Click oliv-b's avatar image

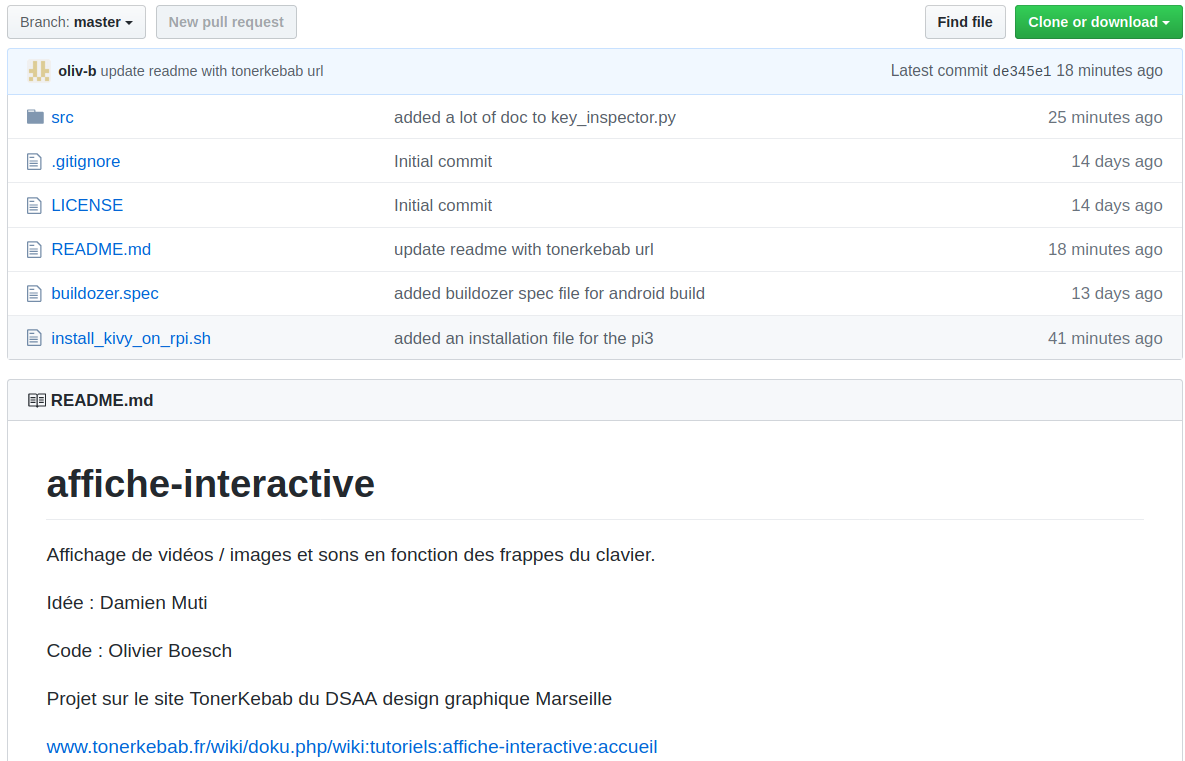coord(39,71)
